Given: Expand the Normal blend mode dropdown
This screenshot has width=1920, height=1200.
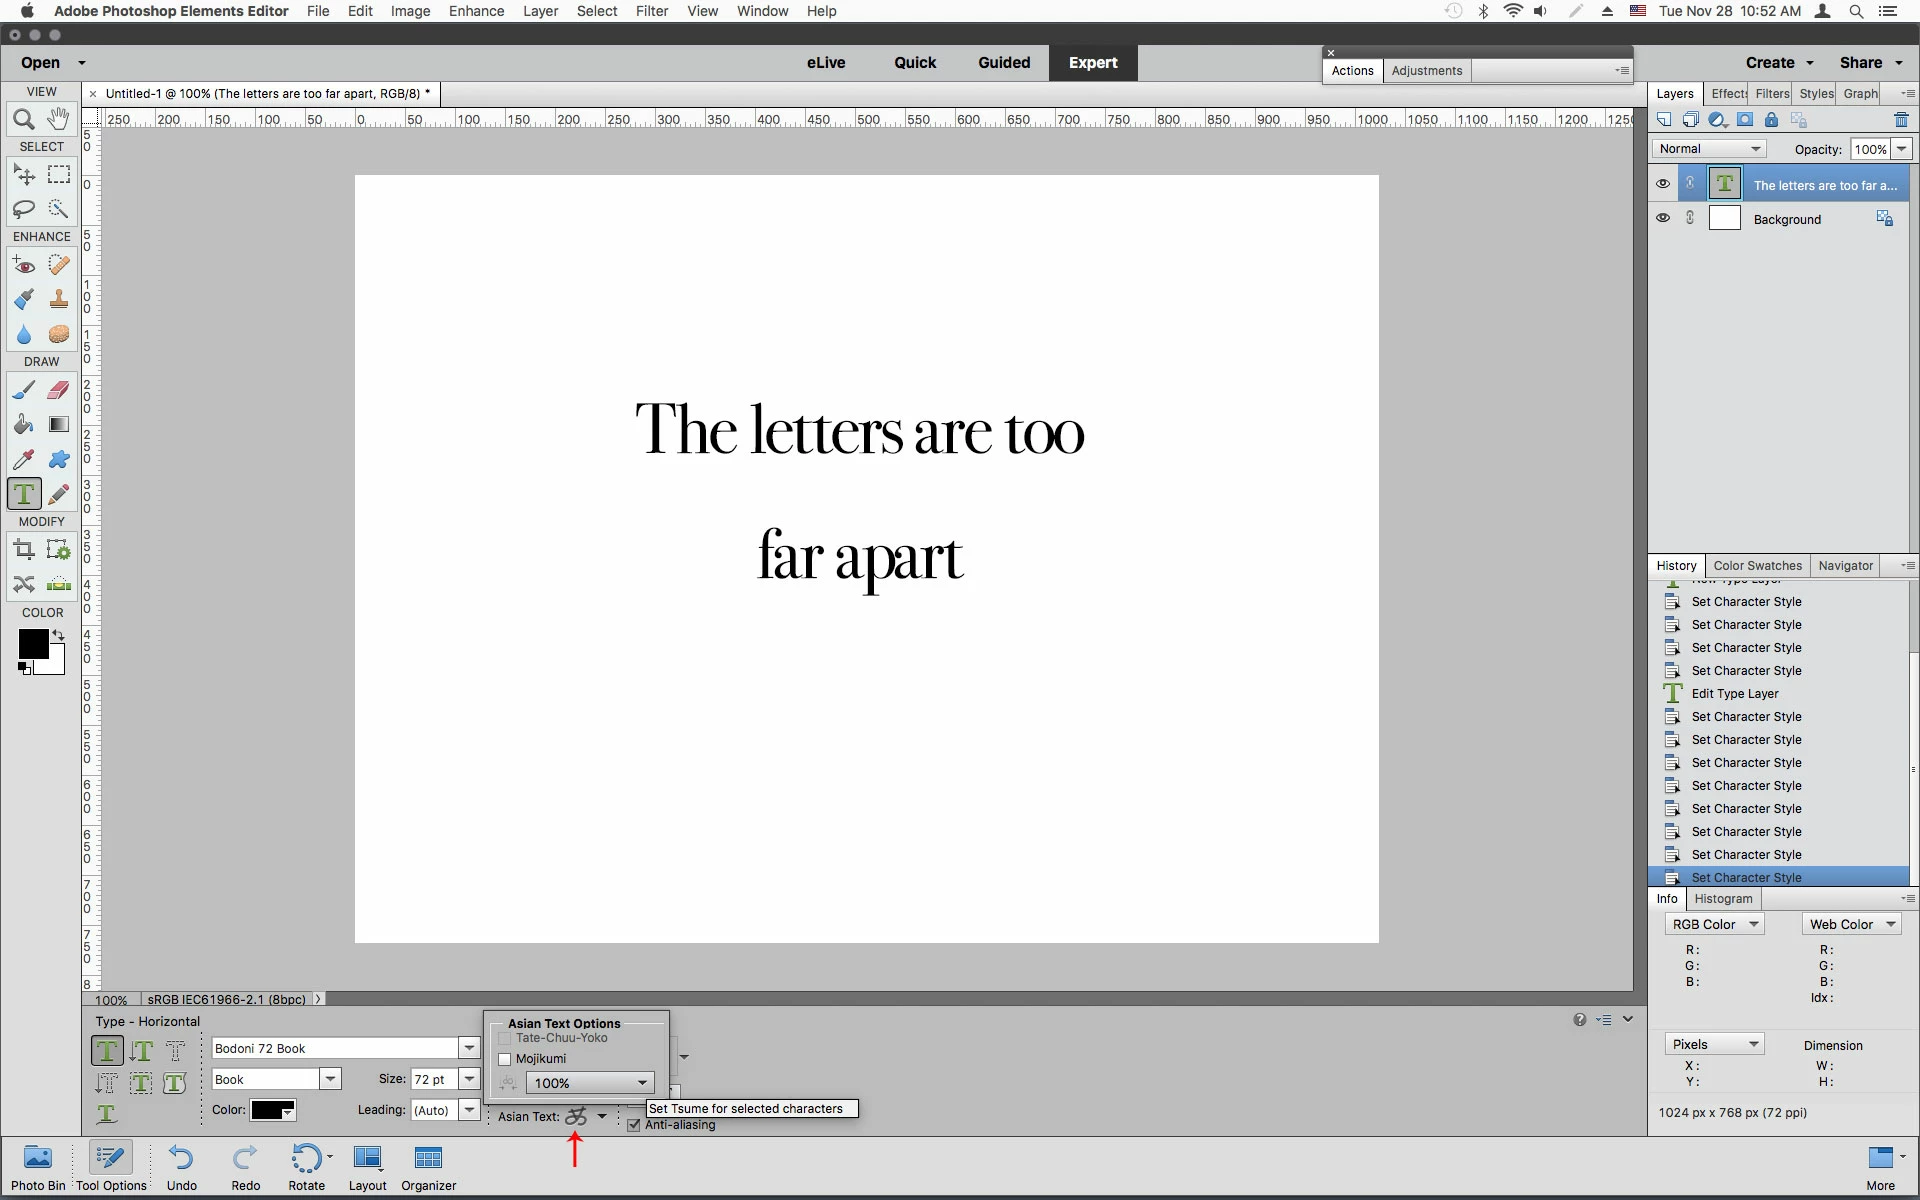Looking at the screenshot, I should click(1709, 149).
